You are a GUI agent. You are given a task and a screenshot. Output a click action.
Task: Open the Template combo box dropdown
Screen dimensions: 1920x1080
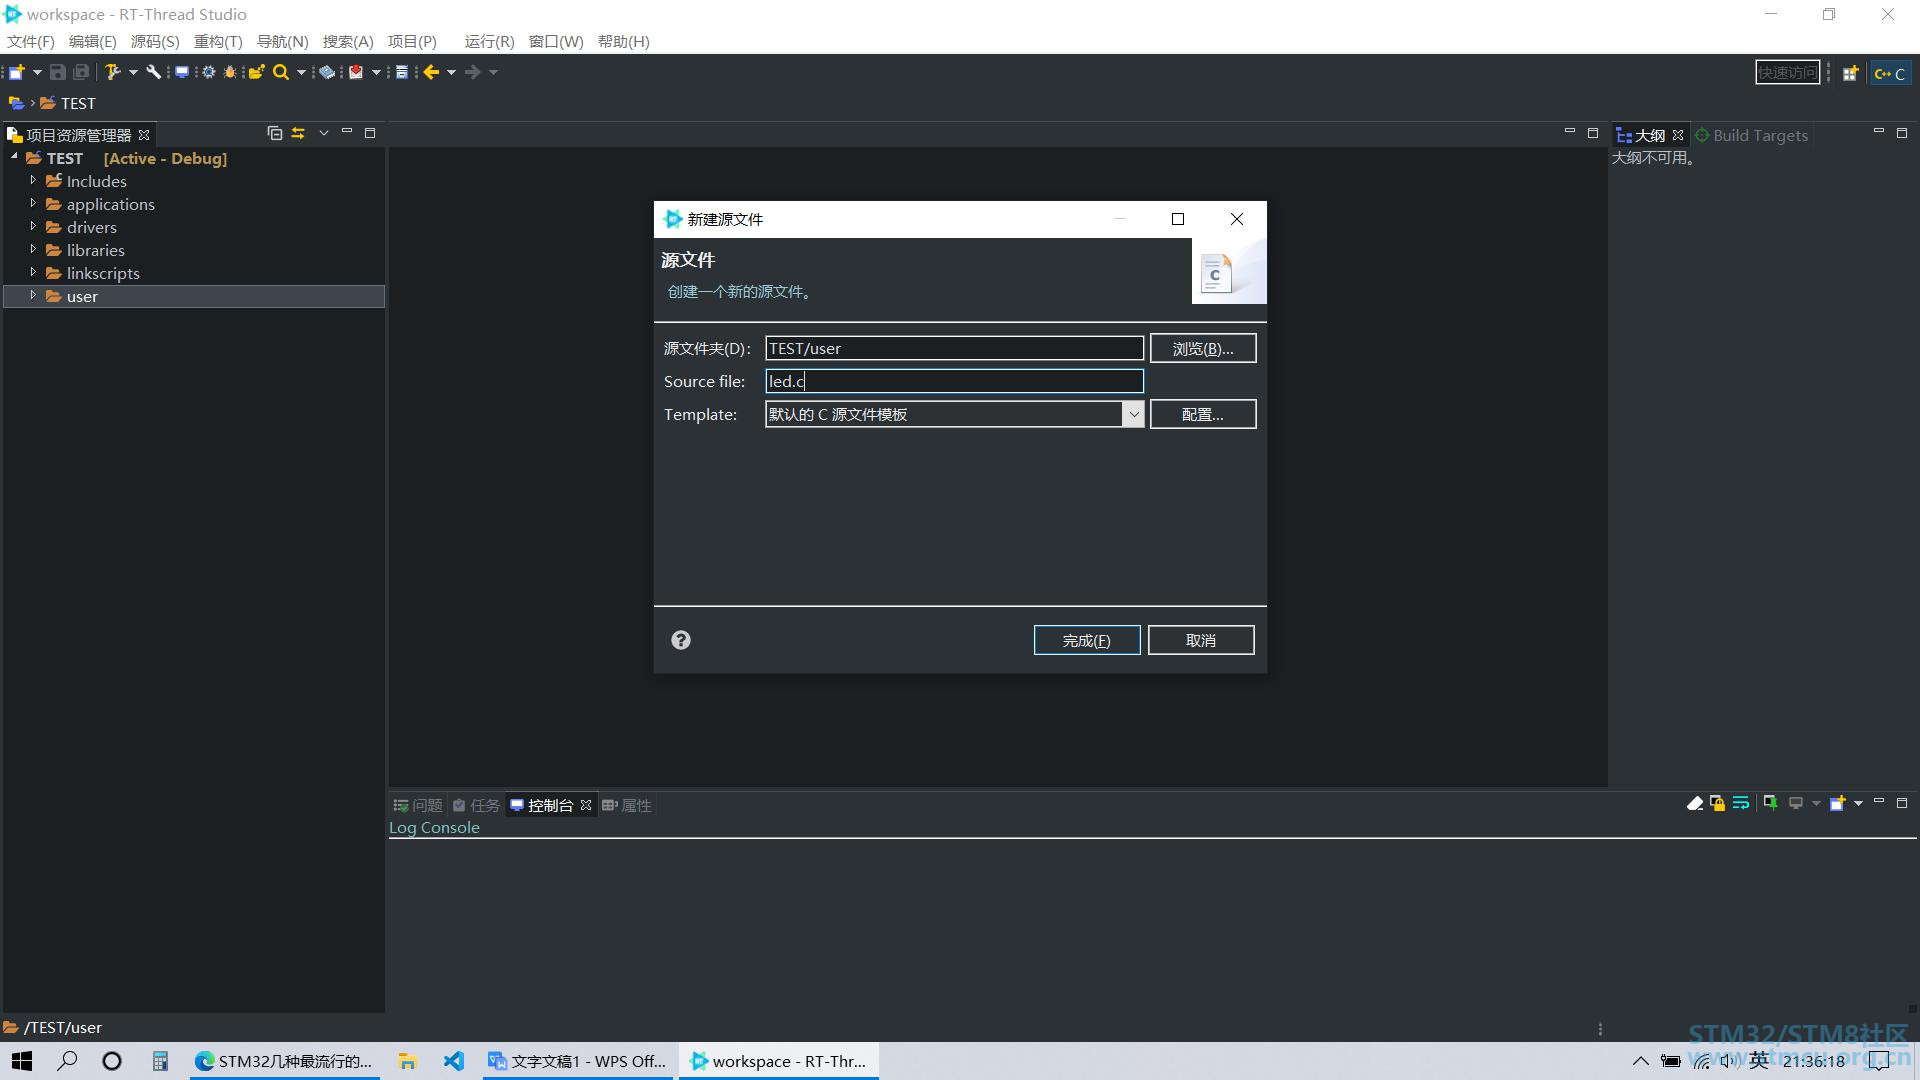pyautogui.click(x=1133, y=414)
